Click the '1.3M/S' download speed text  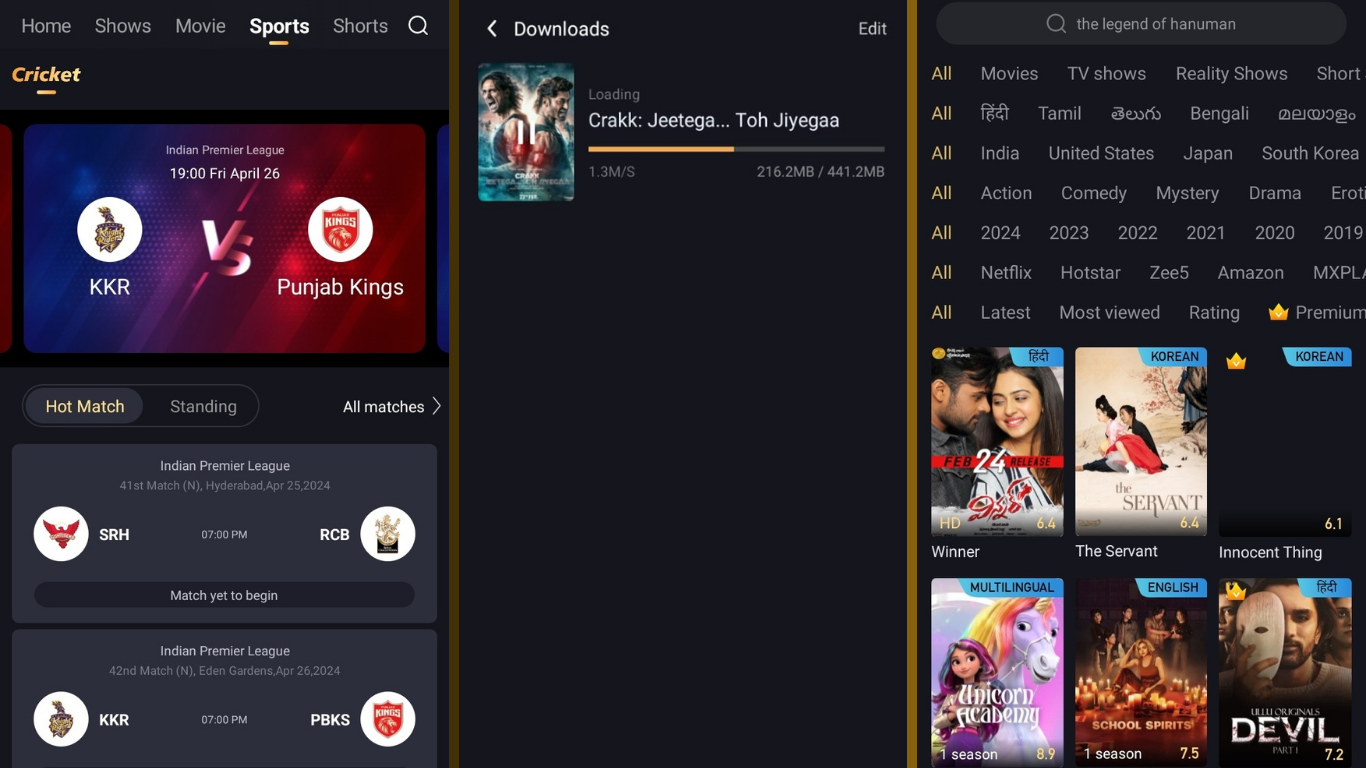tap(611, 172)
